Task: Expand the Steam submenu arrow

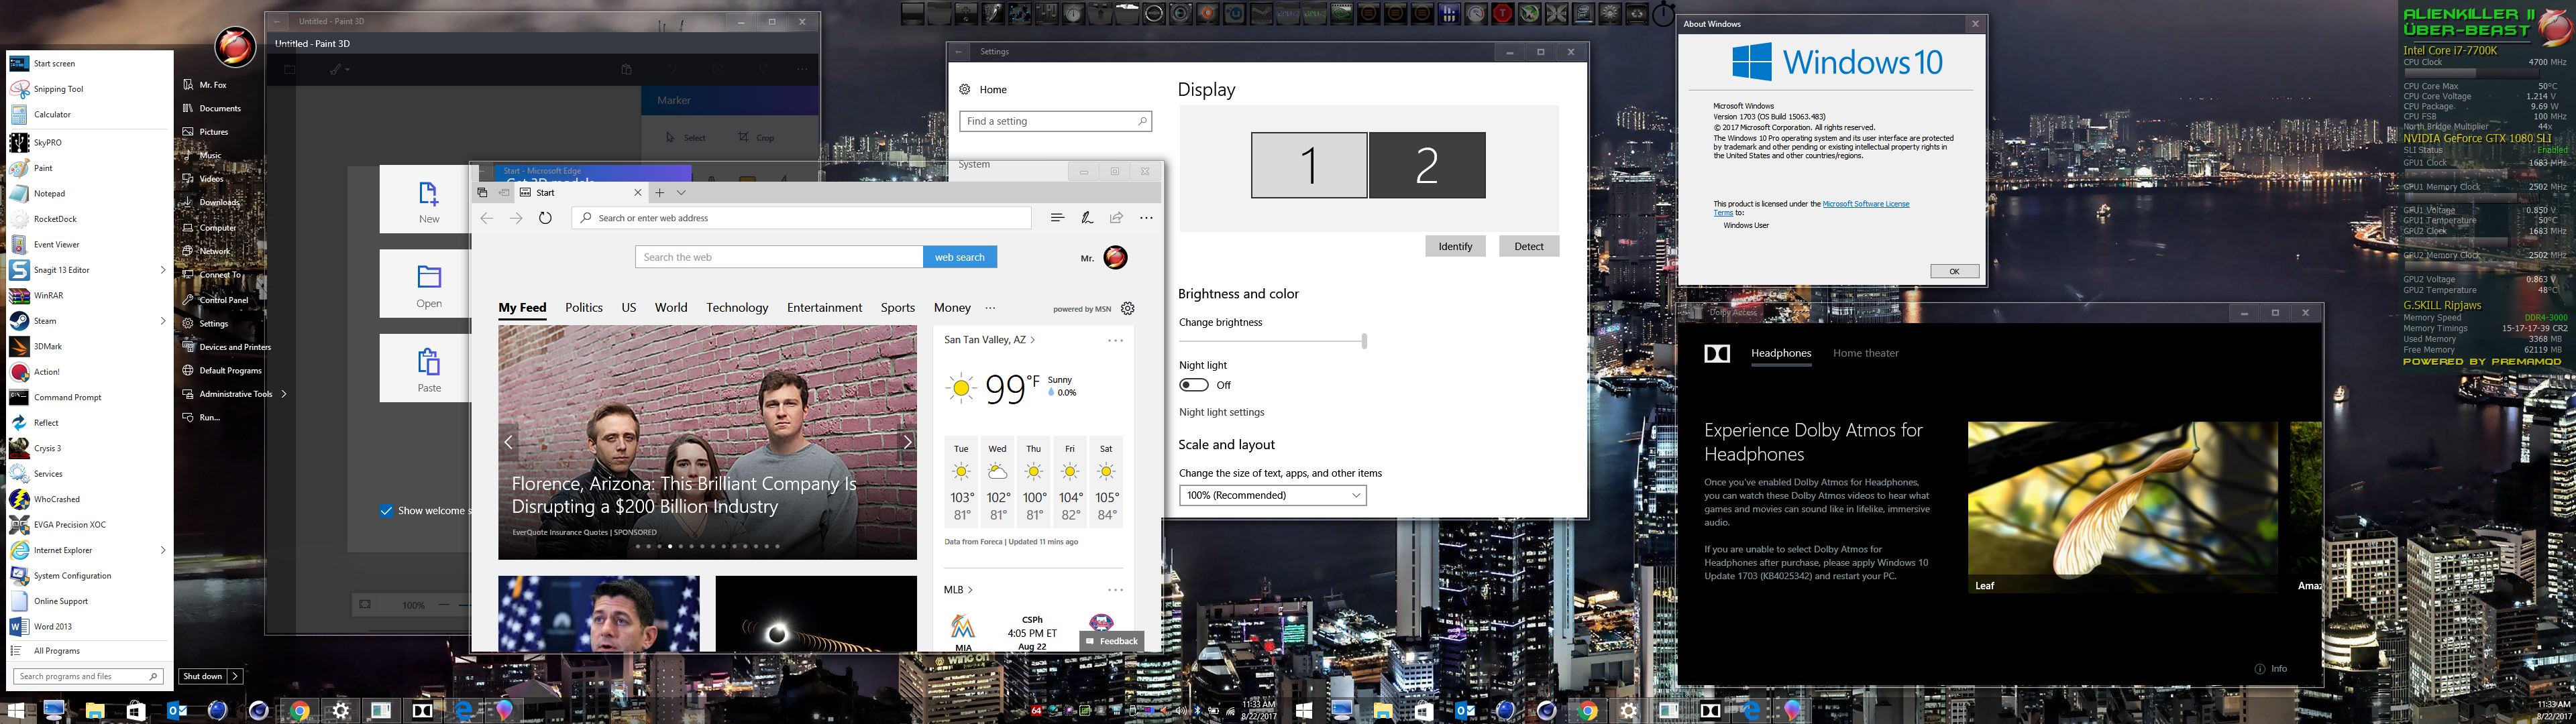Action: point(163,321)
